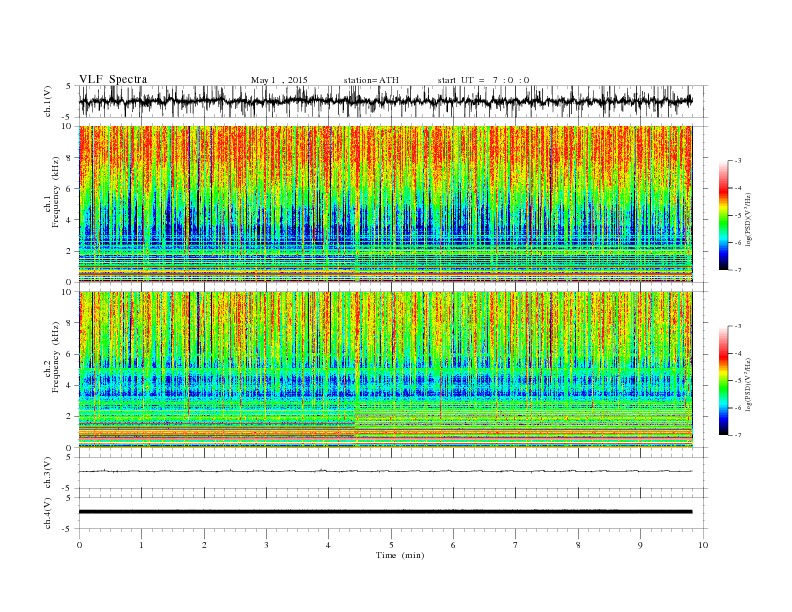Click time-axis tick label "3"
Viewport: 792px width, 612px height.
coord(266,545)
